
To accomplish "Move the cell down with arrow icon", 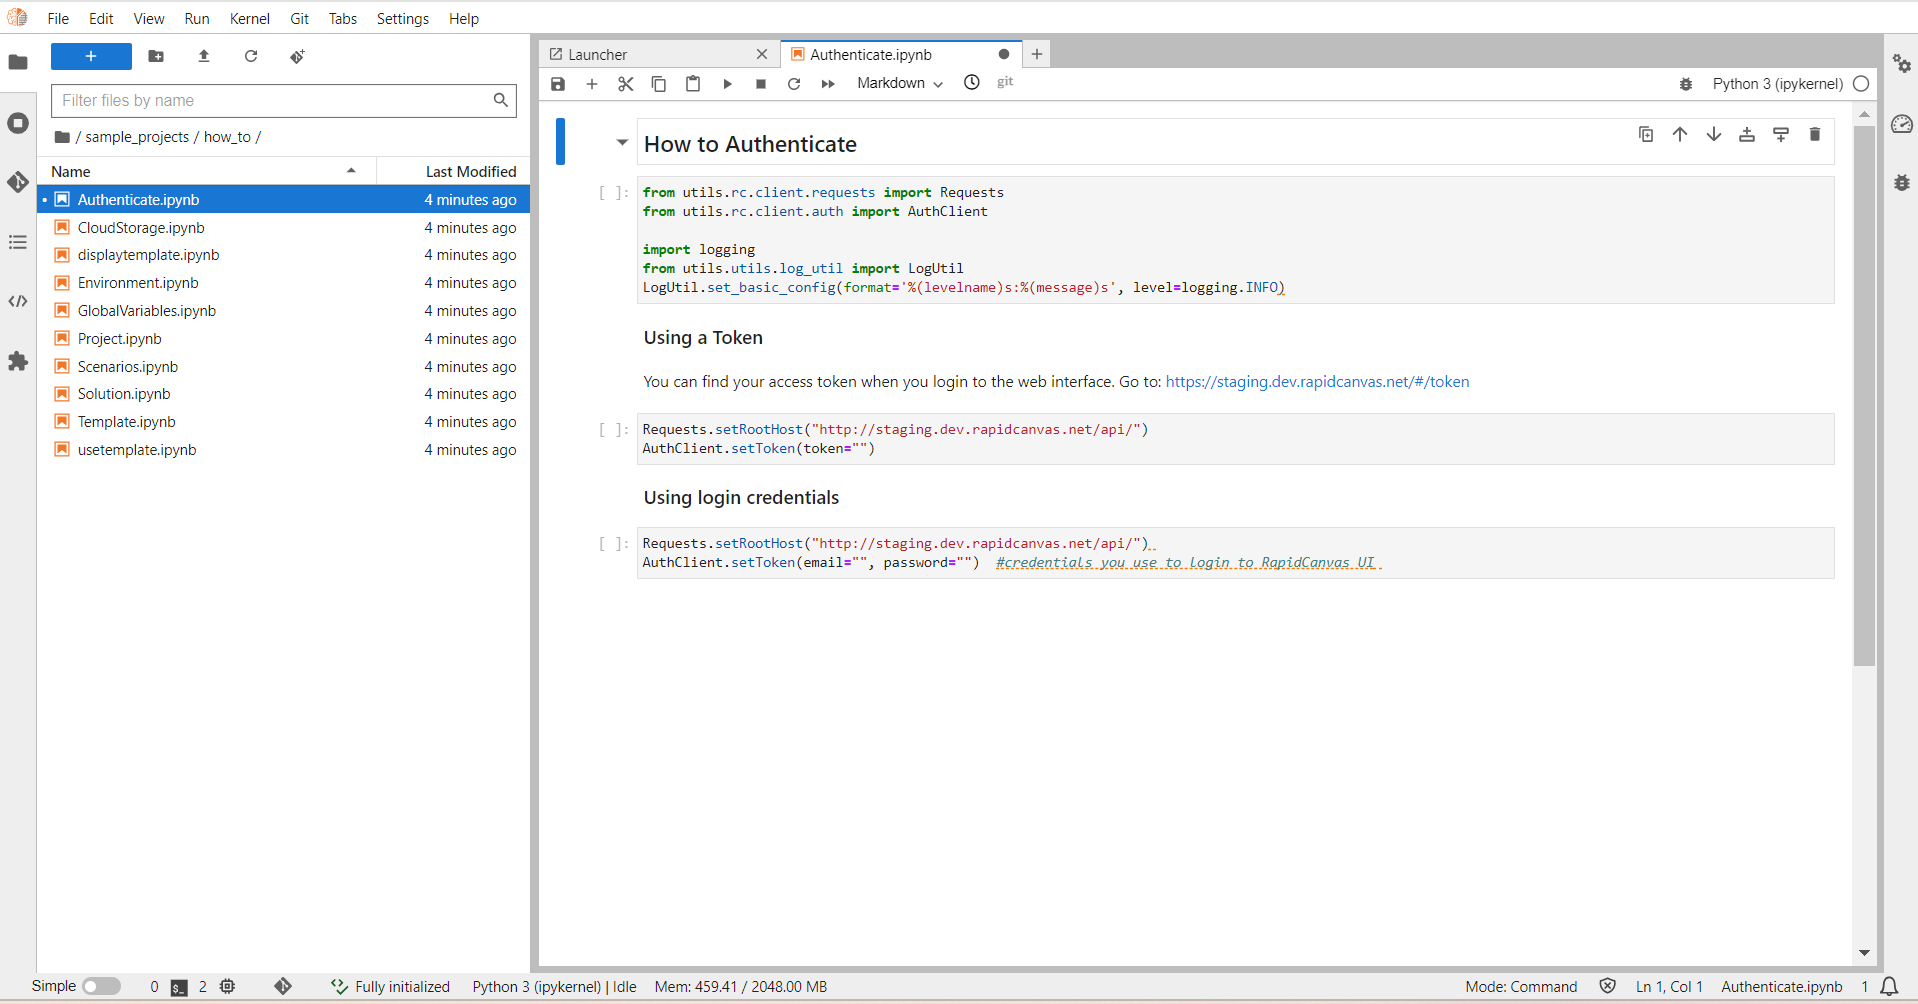I will [1714, 134].
